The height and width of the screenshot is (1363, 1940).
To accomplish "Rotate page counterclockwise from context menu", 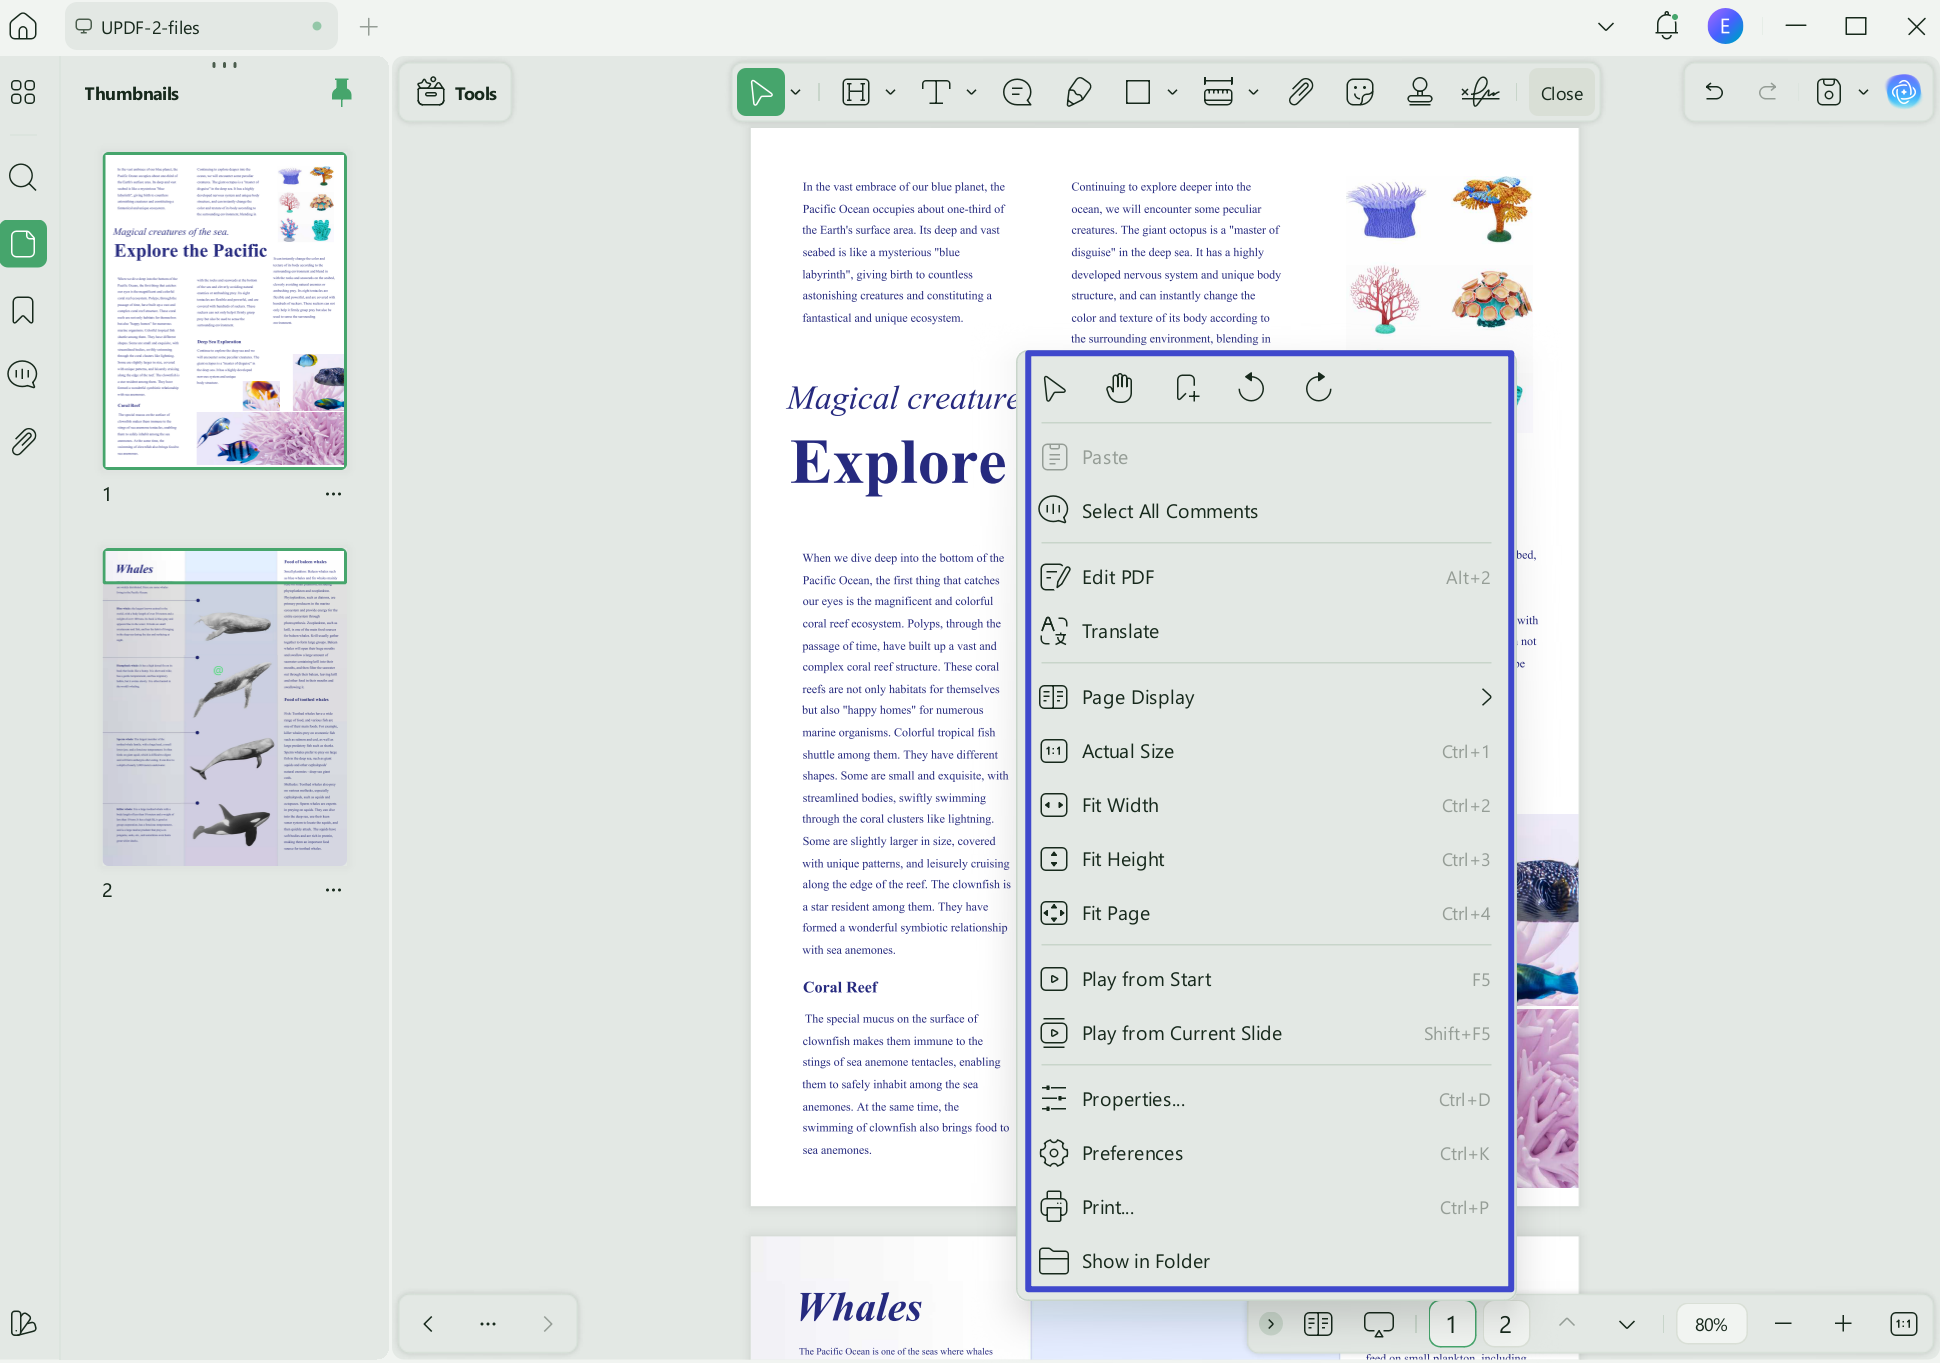I will click(1251, 388).
